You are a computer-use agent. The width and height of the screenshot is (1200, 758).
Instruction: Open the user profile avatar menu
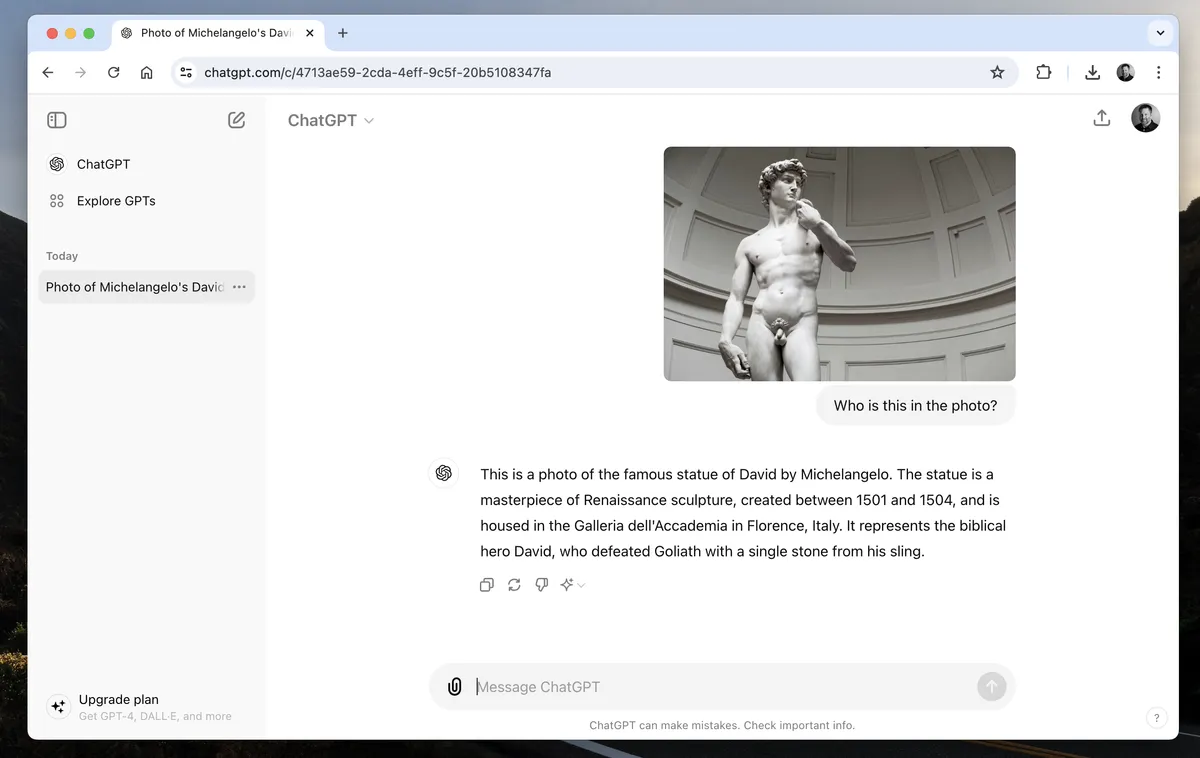[1145, 118]
